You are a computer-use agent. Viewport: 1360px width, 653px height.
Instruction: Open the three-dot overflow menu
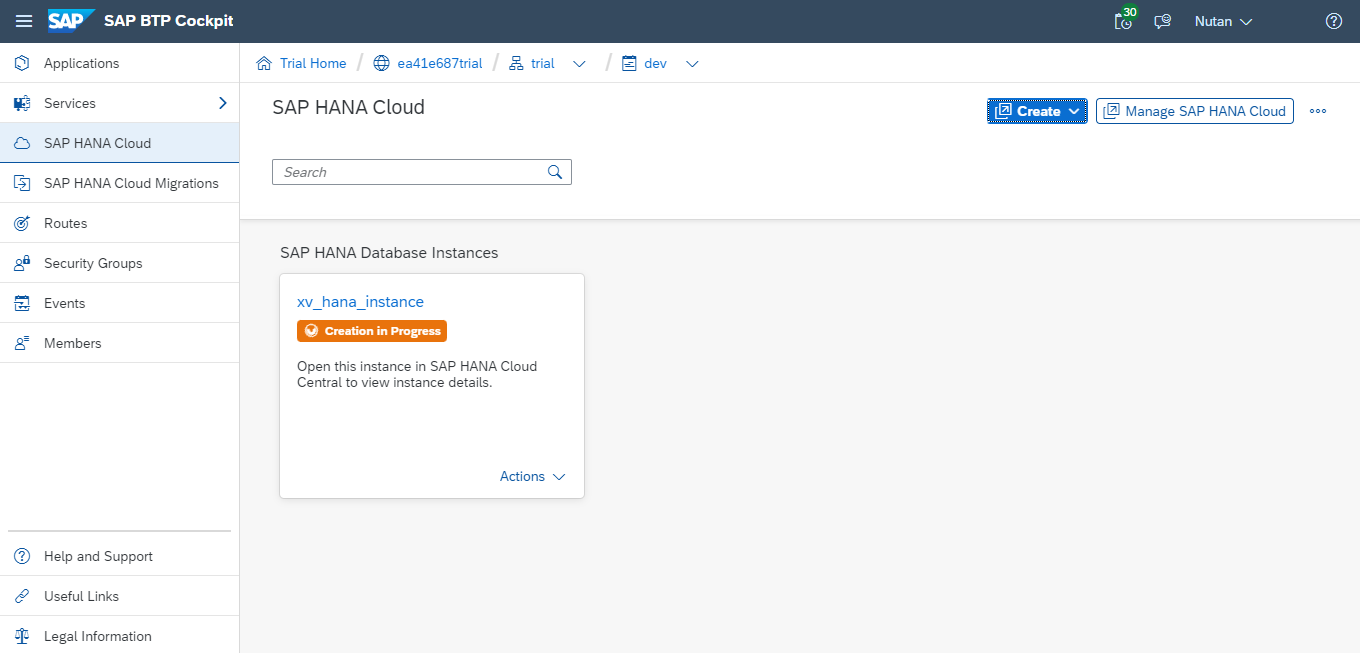pos(1318,111)
